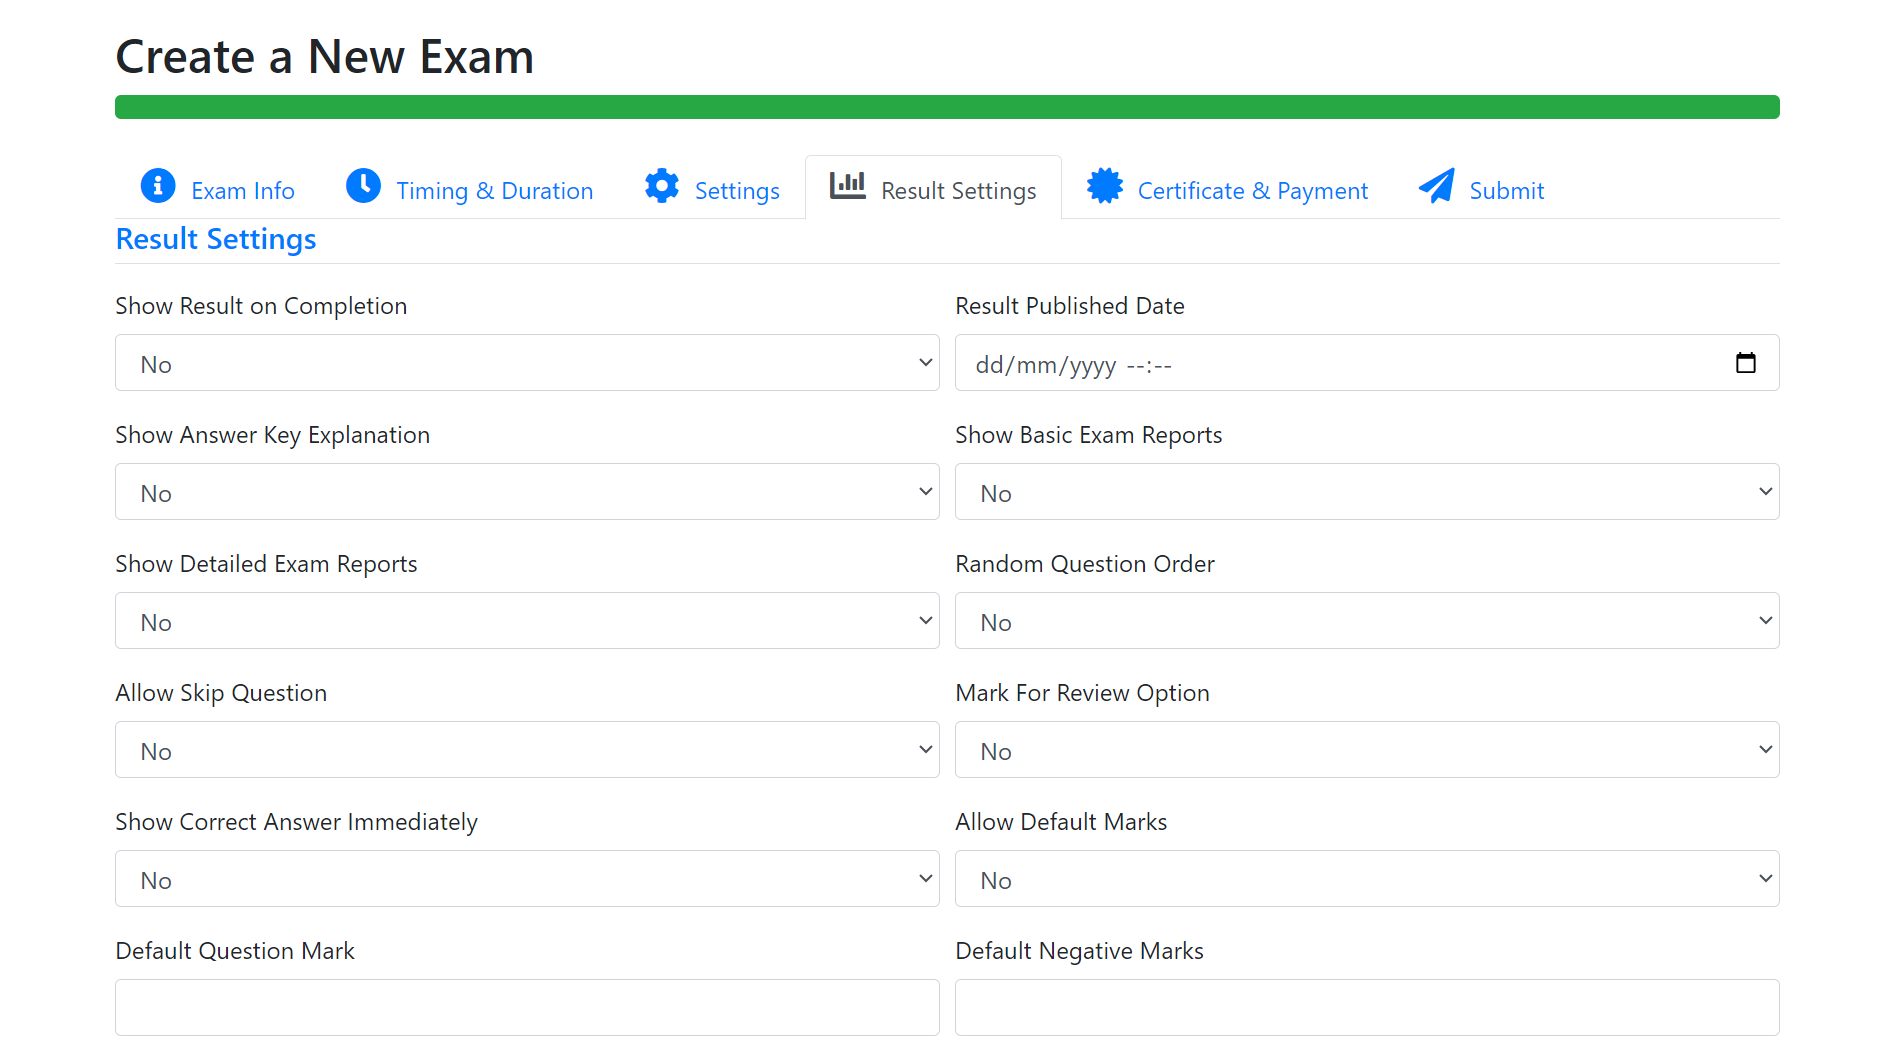The height and width of the screenshot is (1063, 1884).
Task: Expand the Allow Skip Question dropdown
Action: pyautogui.click(x=527, y=750)
